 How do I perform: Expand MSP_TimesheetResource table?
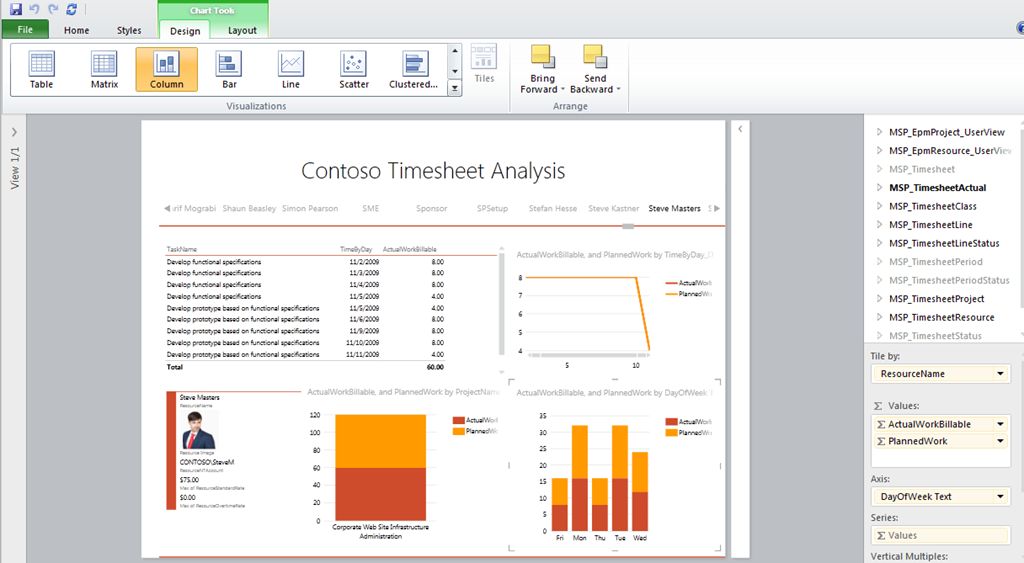point(879,317)
